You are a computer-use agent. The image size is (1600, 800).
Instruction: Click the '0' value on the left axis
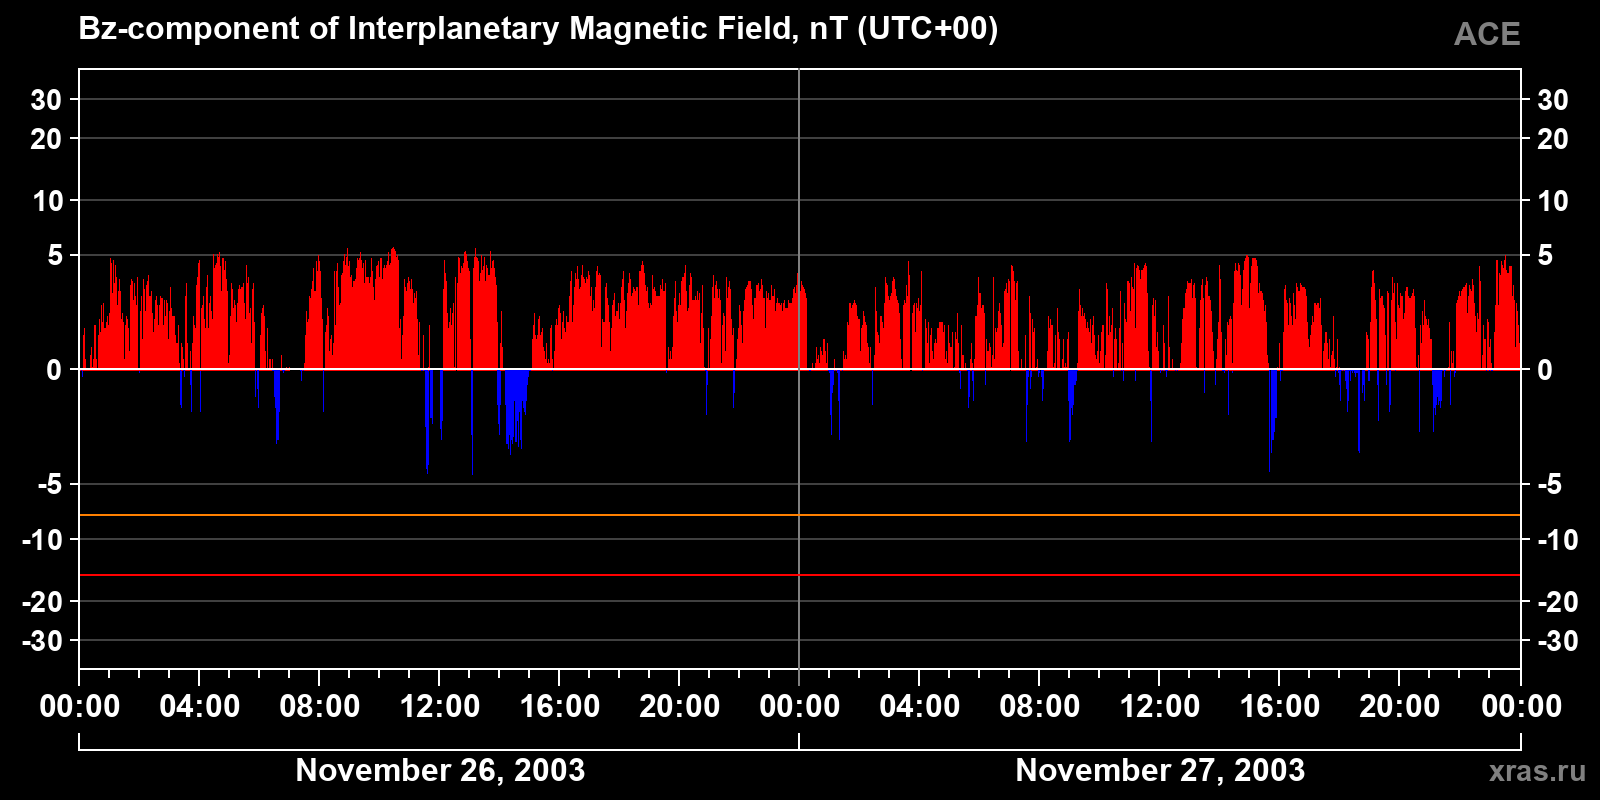[54, 370]
